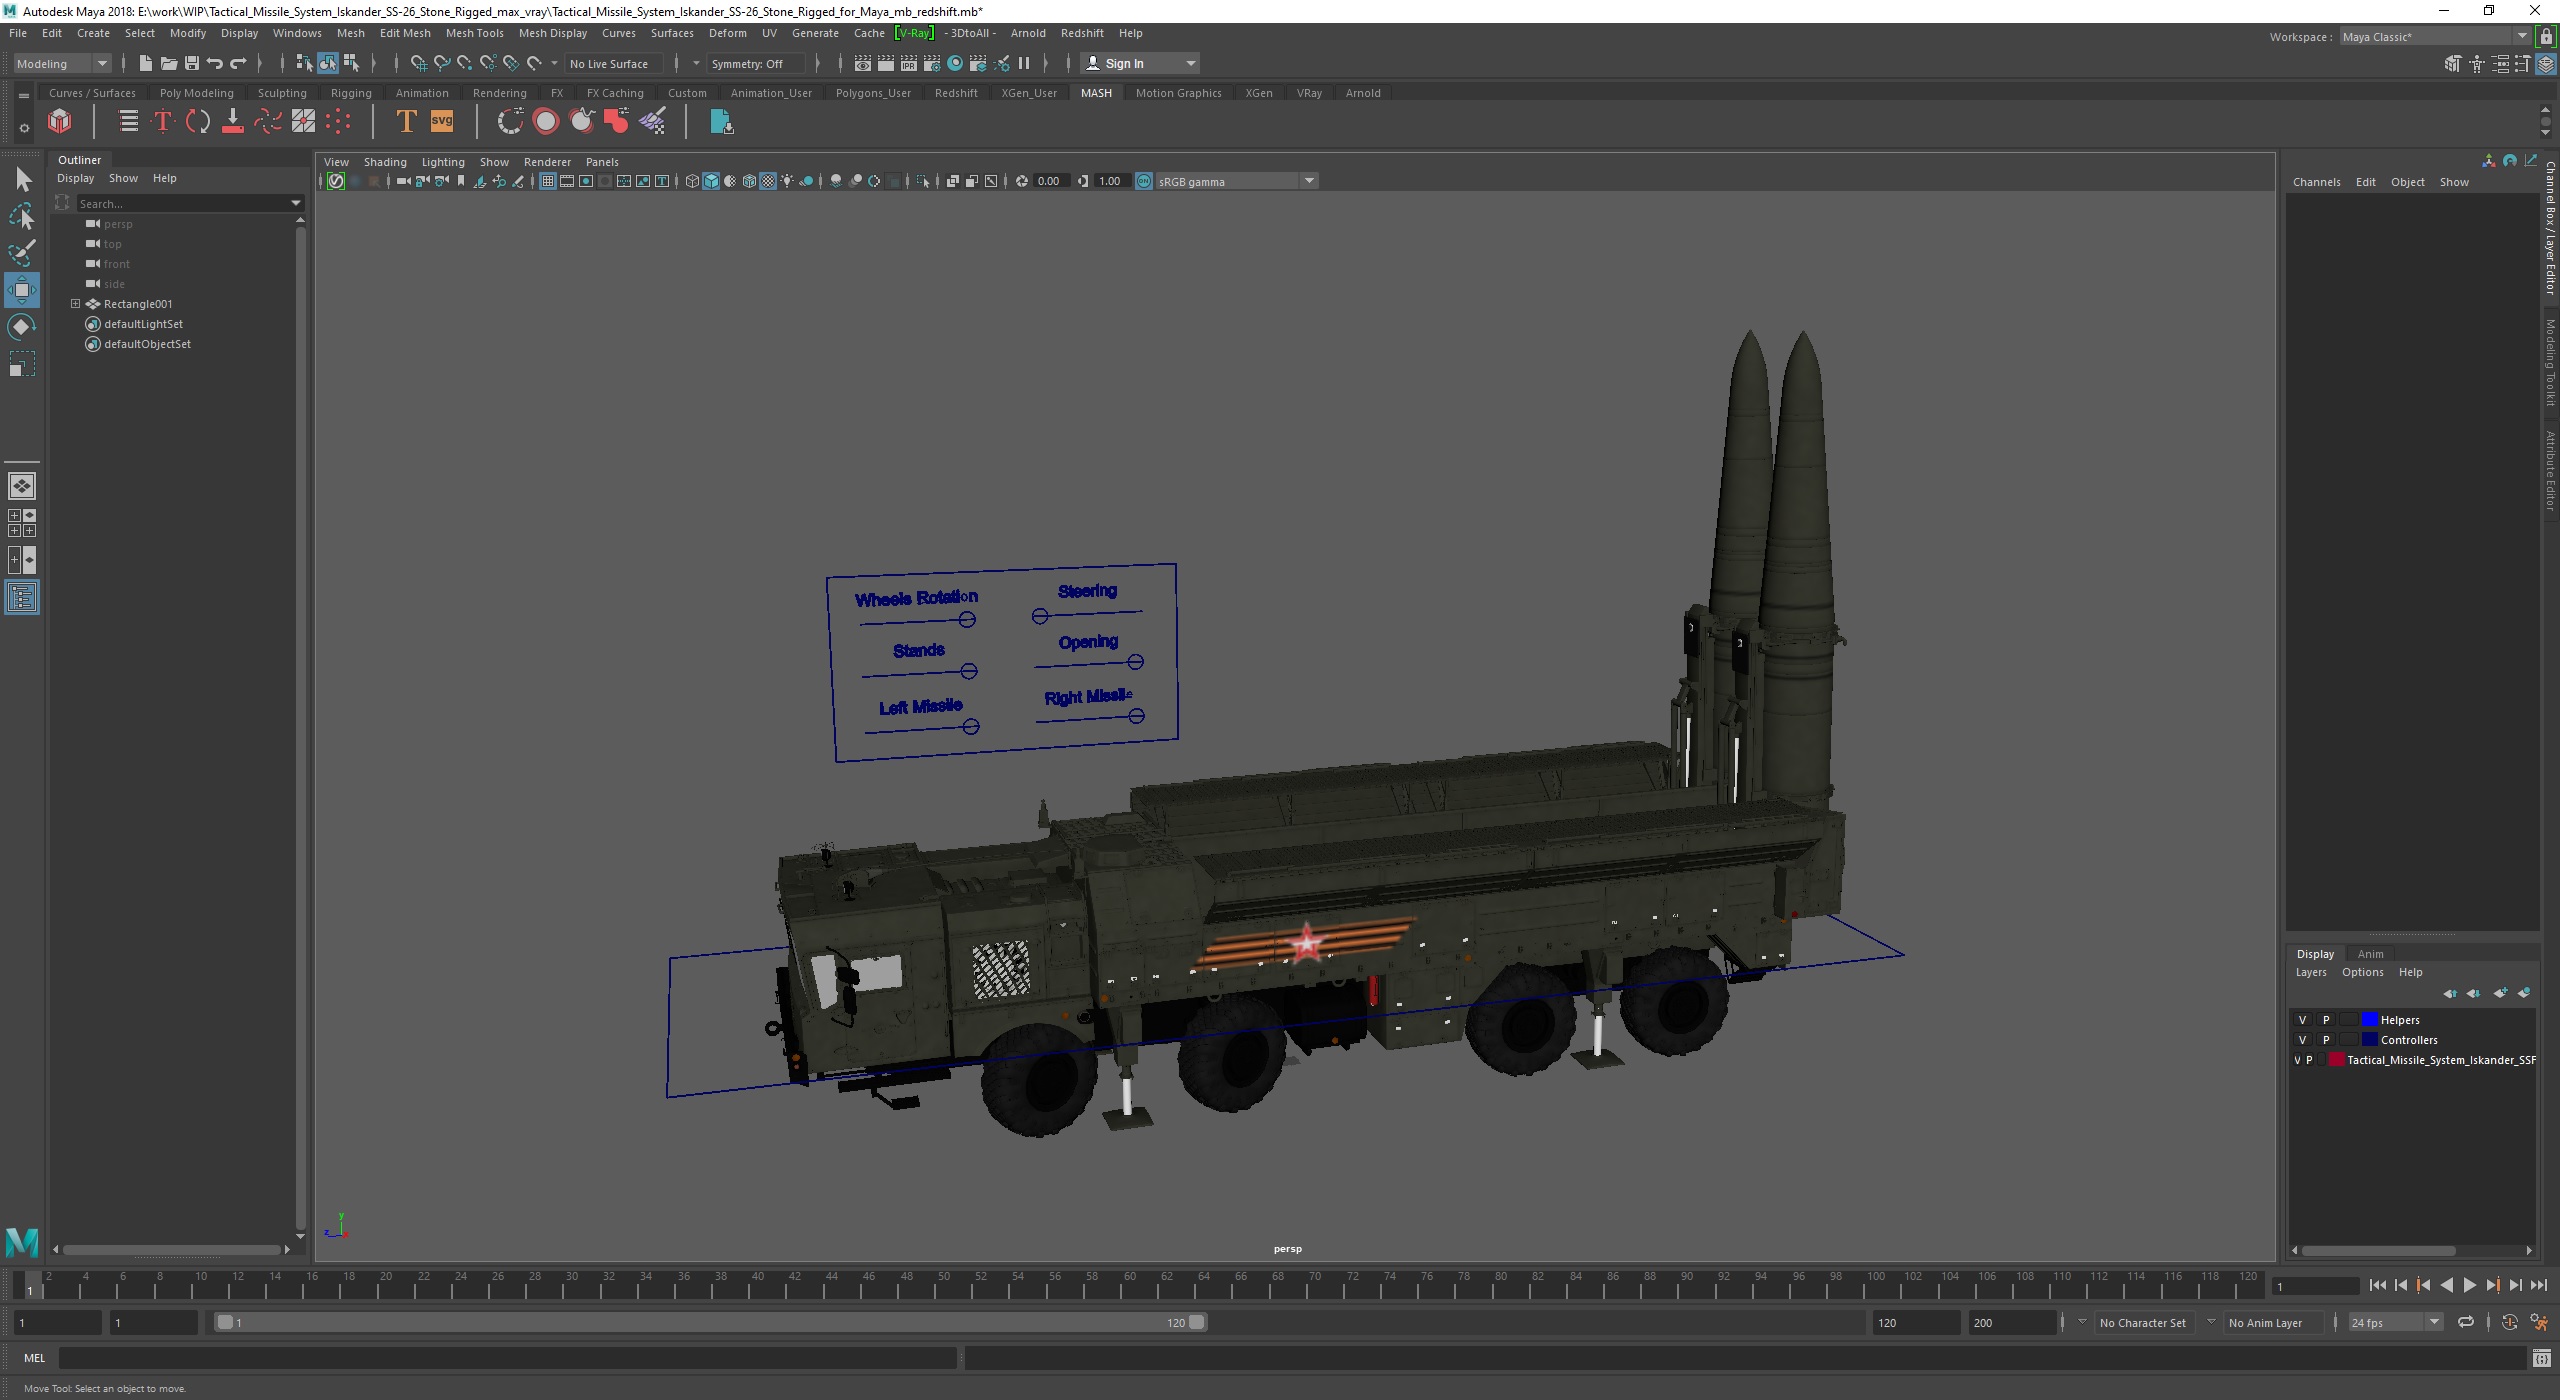Open the Sign In account dropdown
2560x1400 pixels.
tap(1141, 63)
